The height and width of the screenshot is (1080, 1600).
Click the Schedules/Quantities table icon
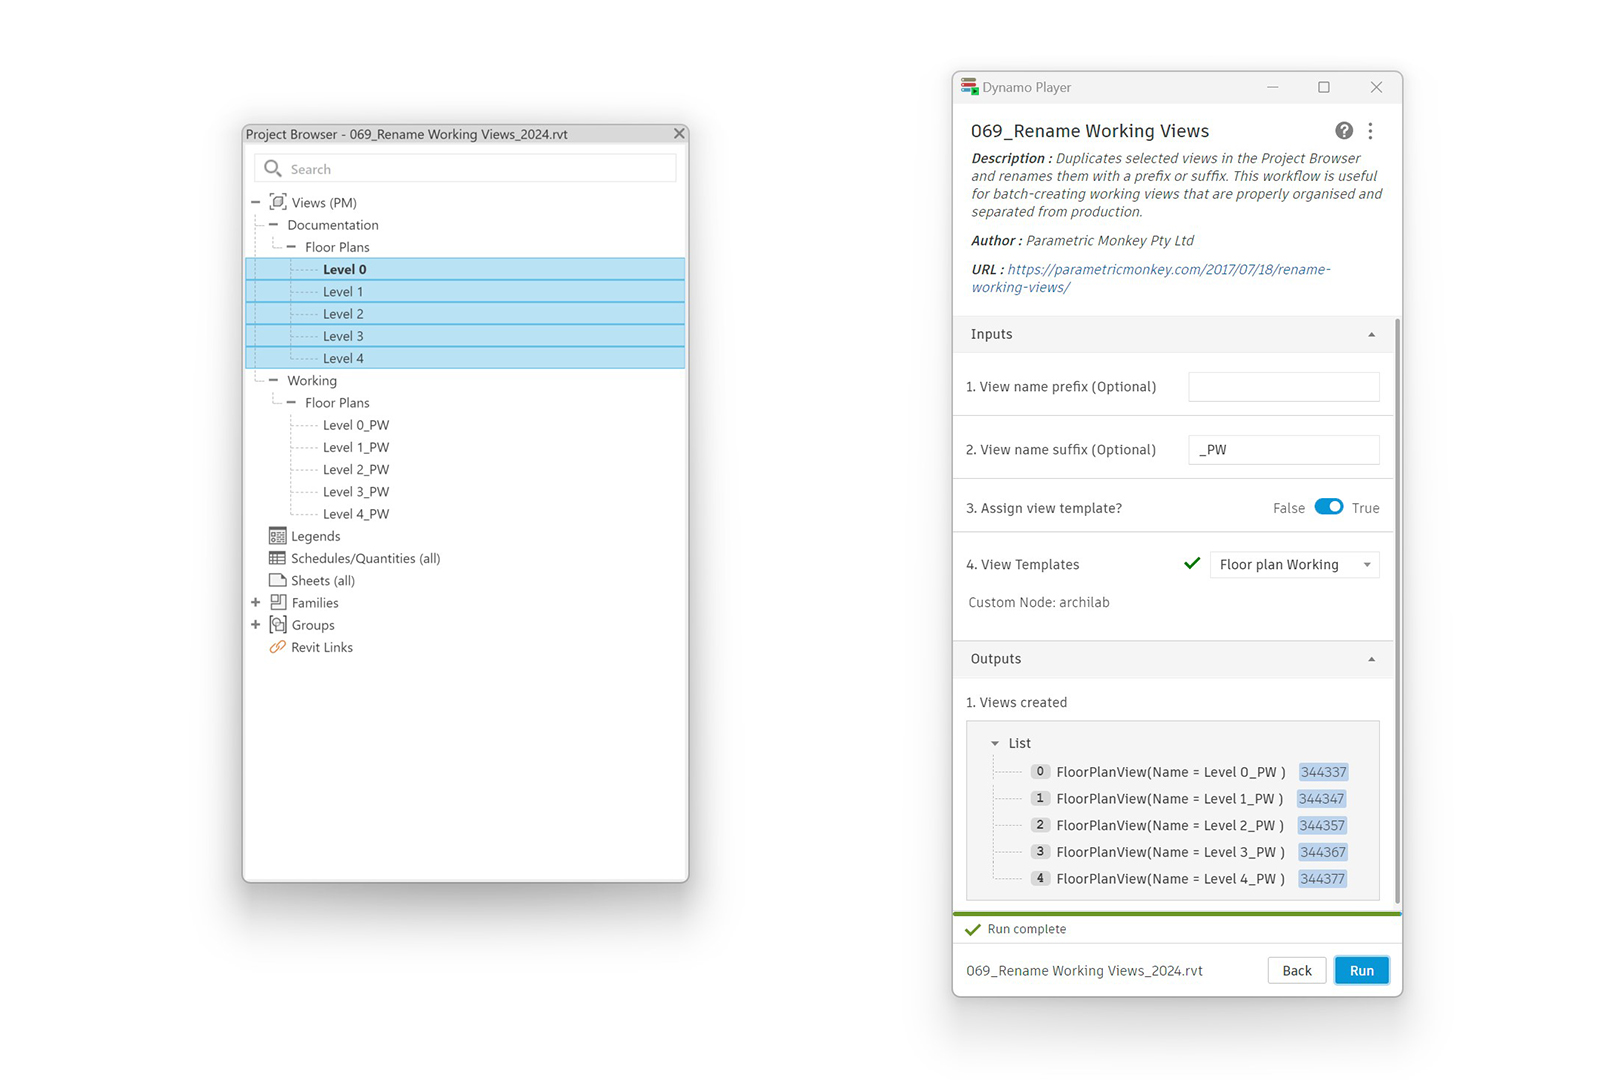coord(278,558)
